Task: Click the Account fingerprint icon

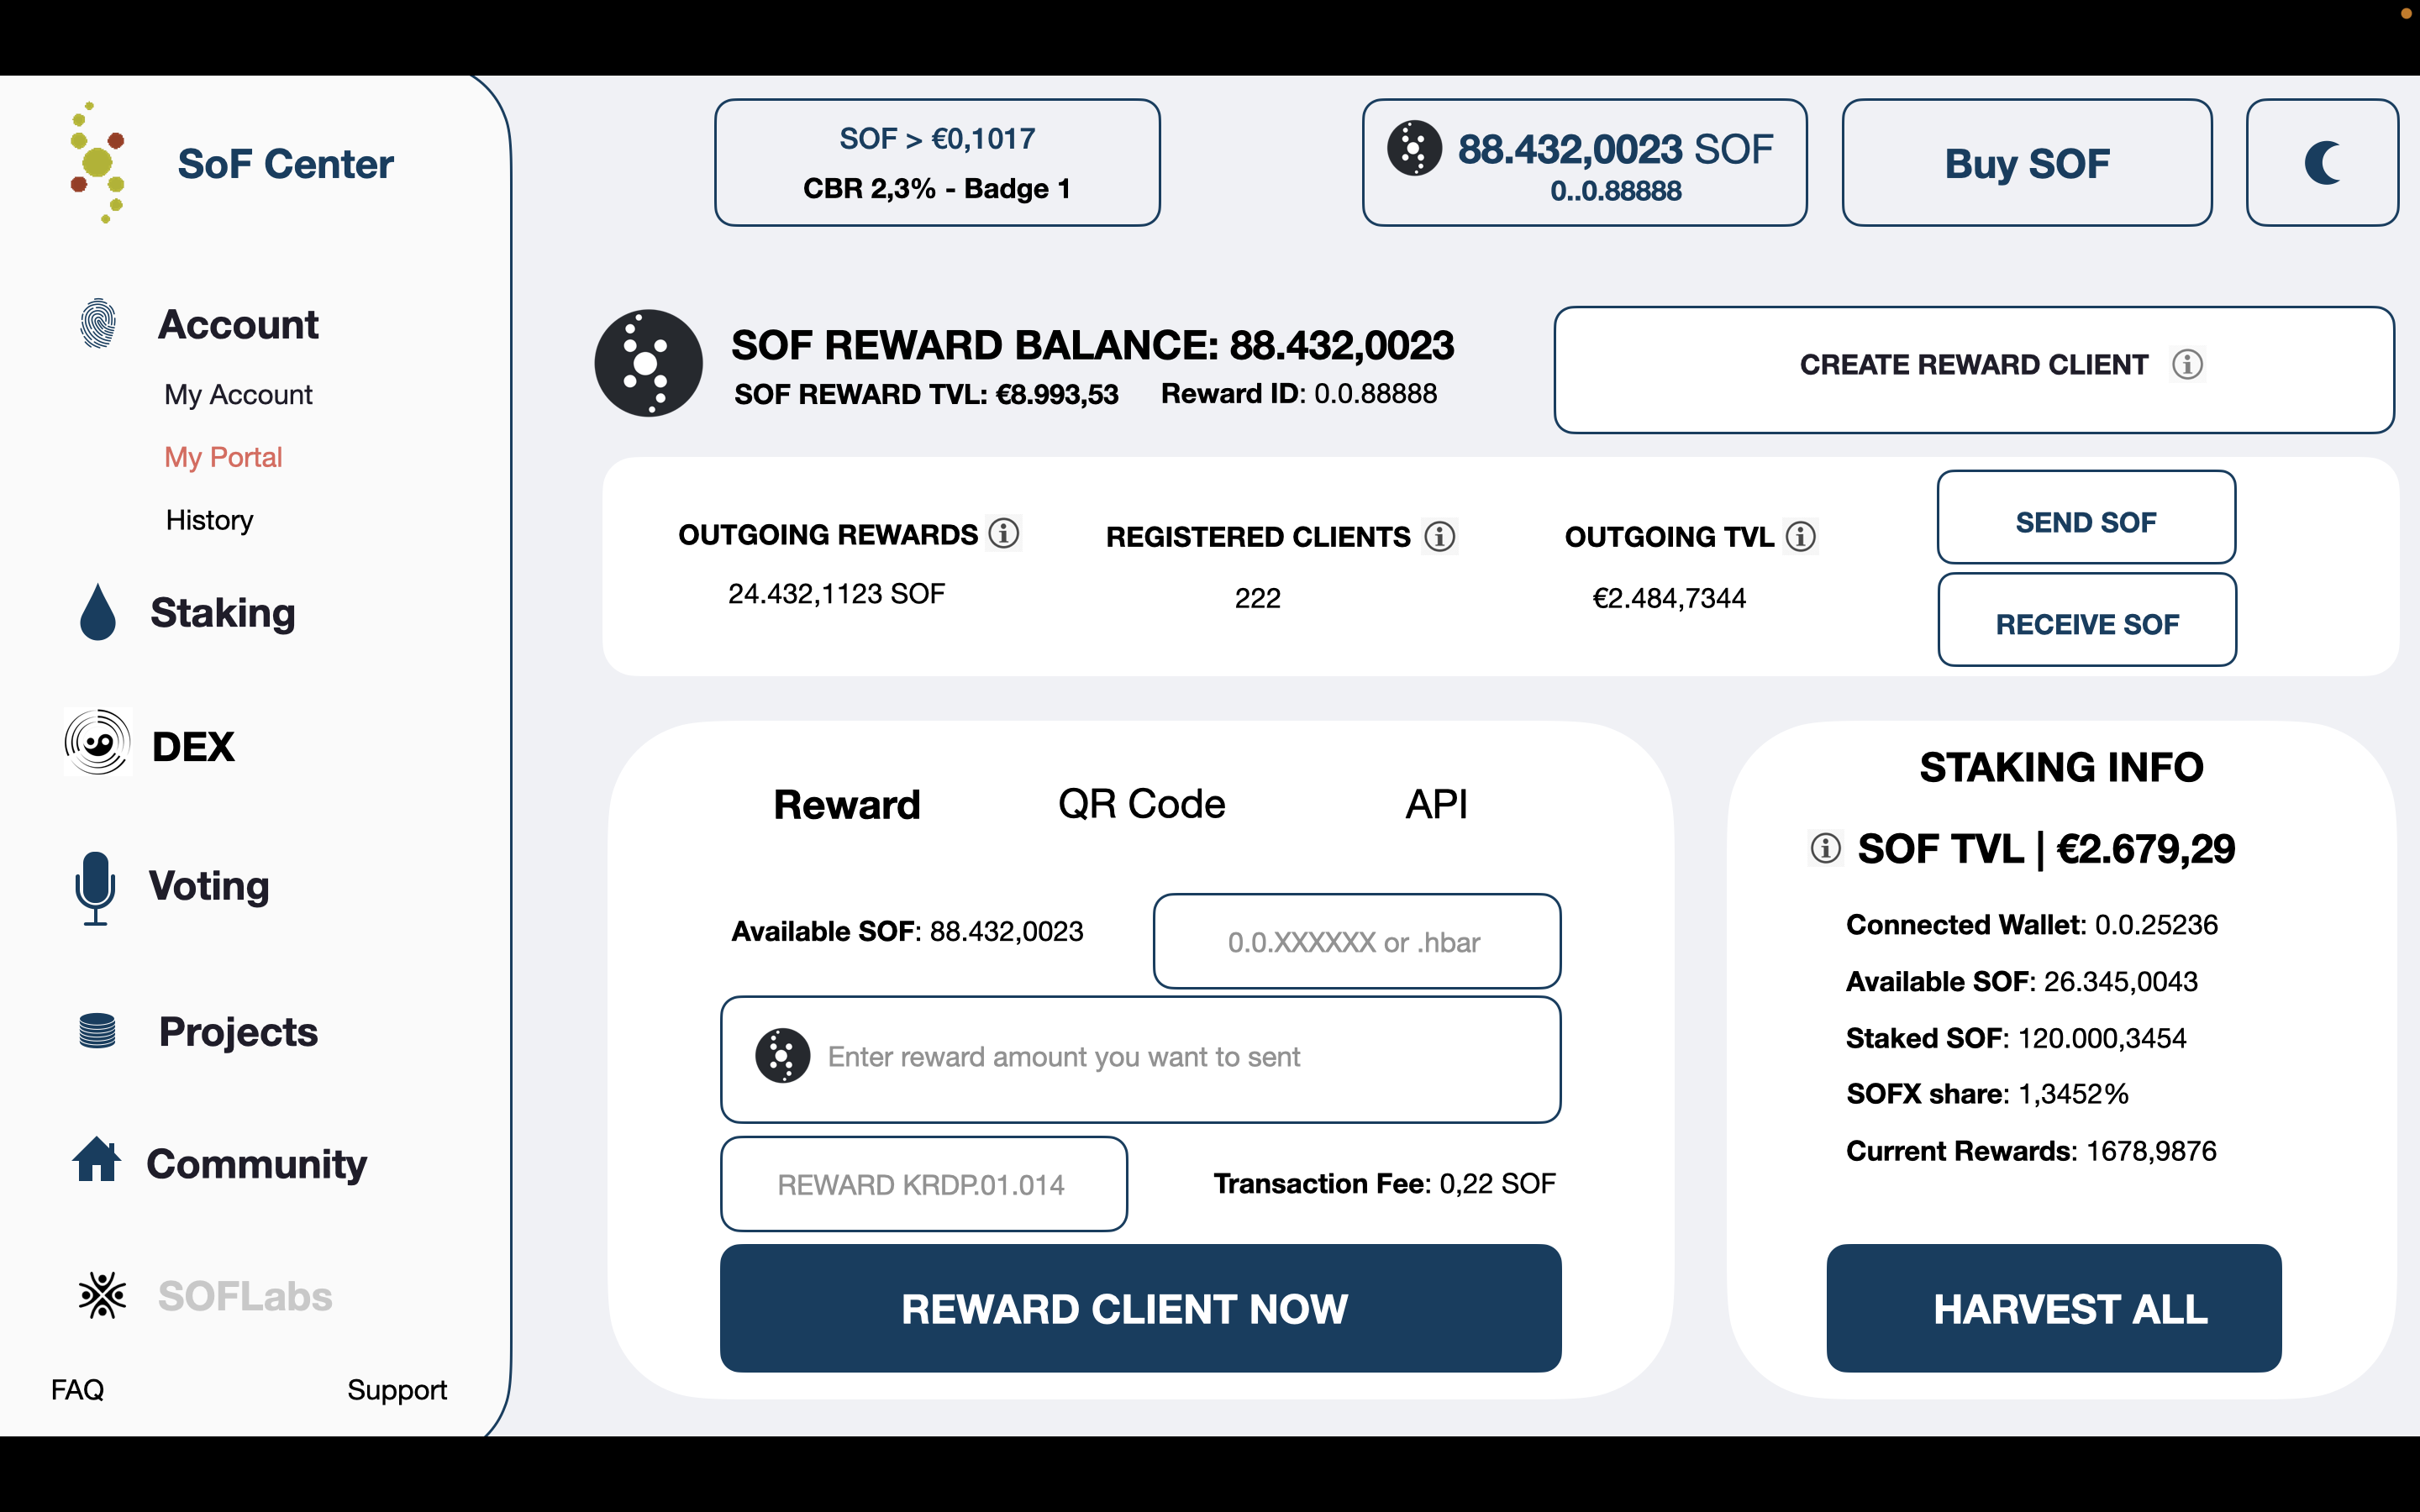Action: pos(98,324)
